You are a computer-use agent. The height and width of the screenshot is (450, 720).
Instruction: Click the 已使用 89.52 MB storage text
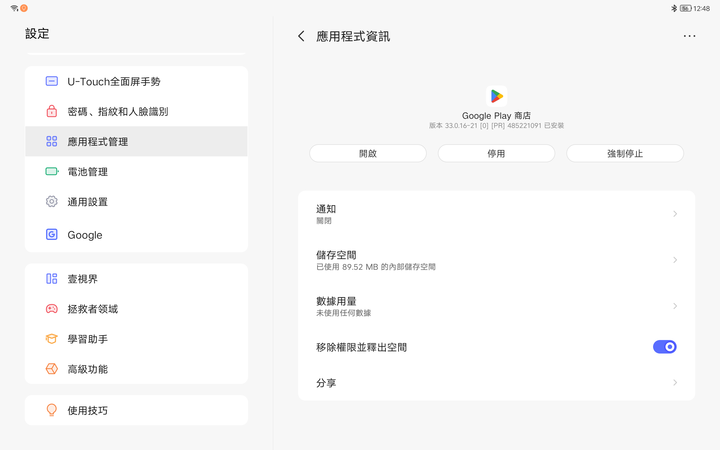[x=376, y=267]
